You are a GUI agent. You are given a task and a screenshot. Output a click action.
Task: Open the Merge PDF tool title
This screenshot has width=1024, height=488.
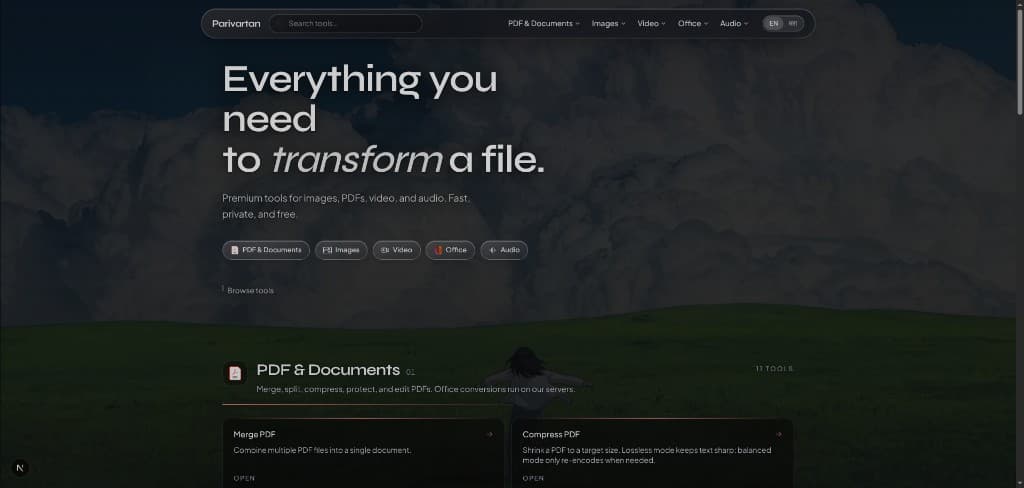coord(254,434)
